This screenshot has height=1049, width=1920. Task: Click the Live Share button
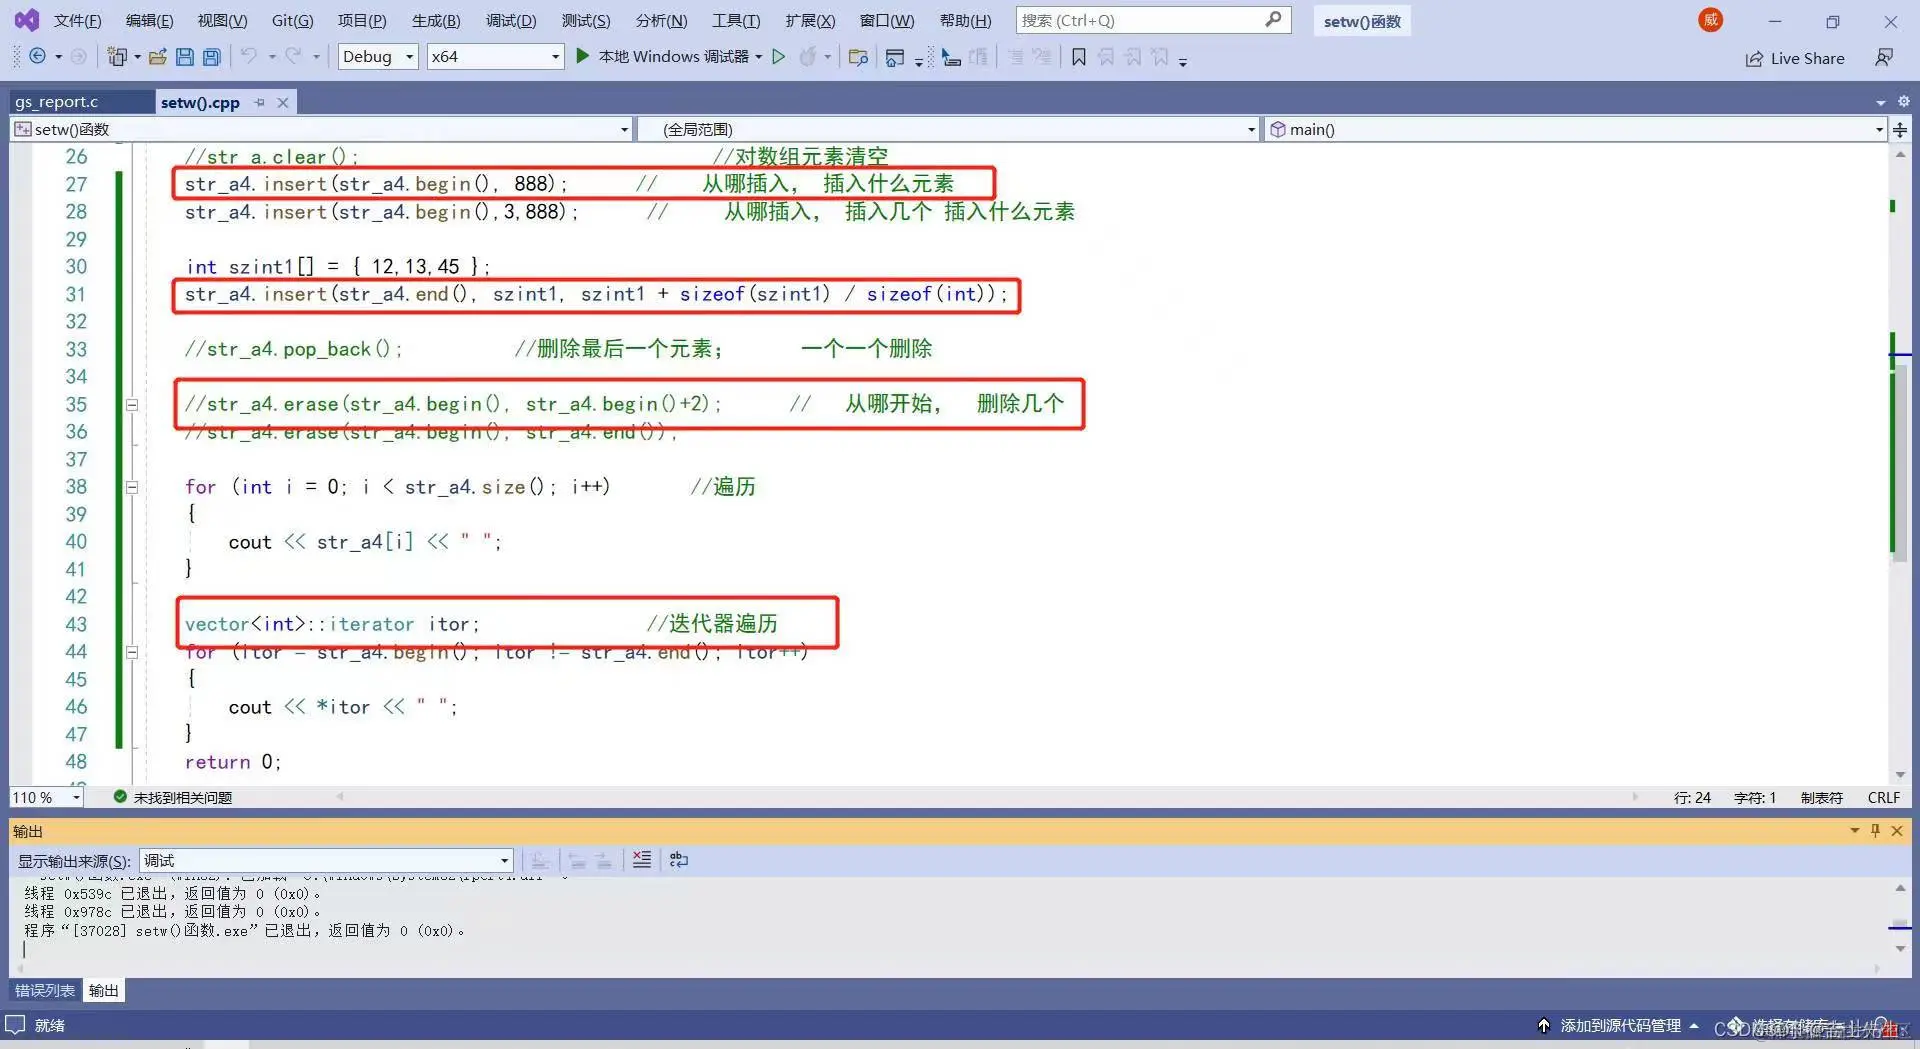coord(1795,58)
